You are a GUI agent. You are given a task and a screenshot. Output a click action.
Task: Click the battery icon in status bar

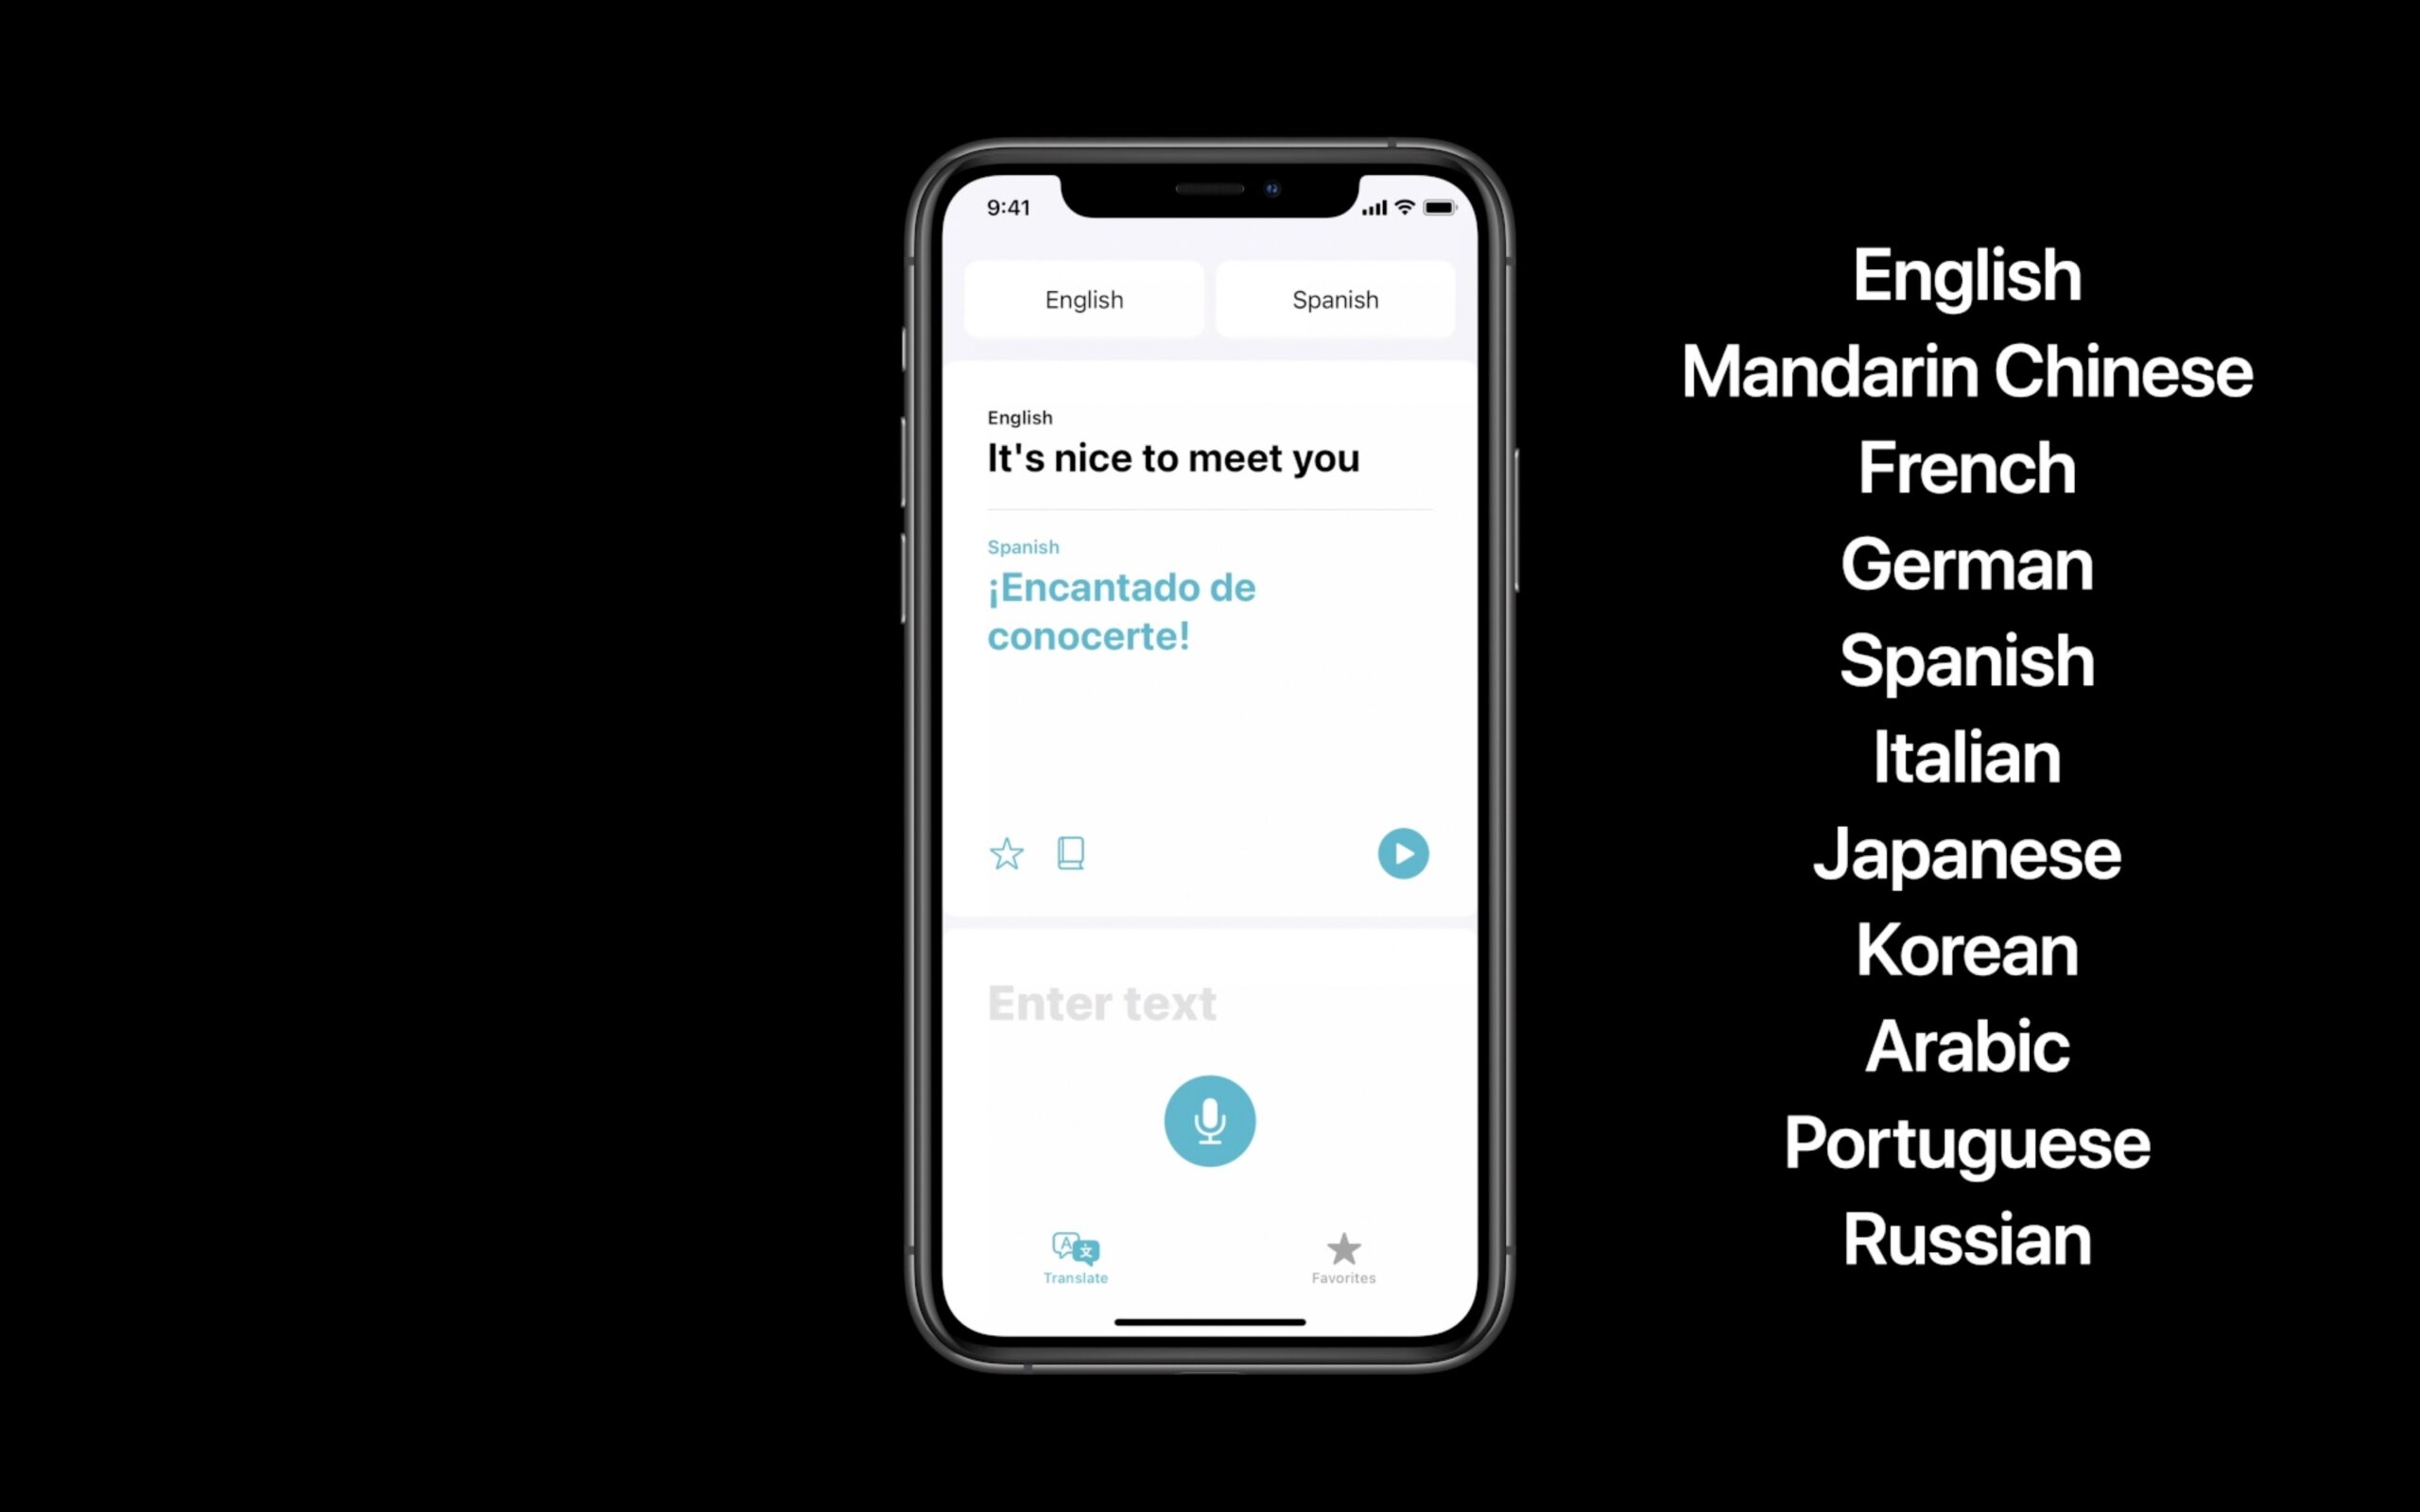[x=1438, y=207]
